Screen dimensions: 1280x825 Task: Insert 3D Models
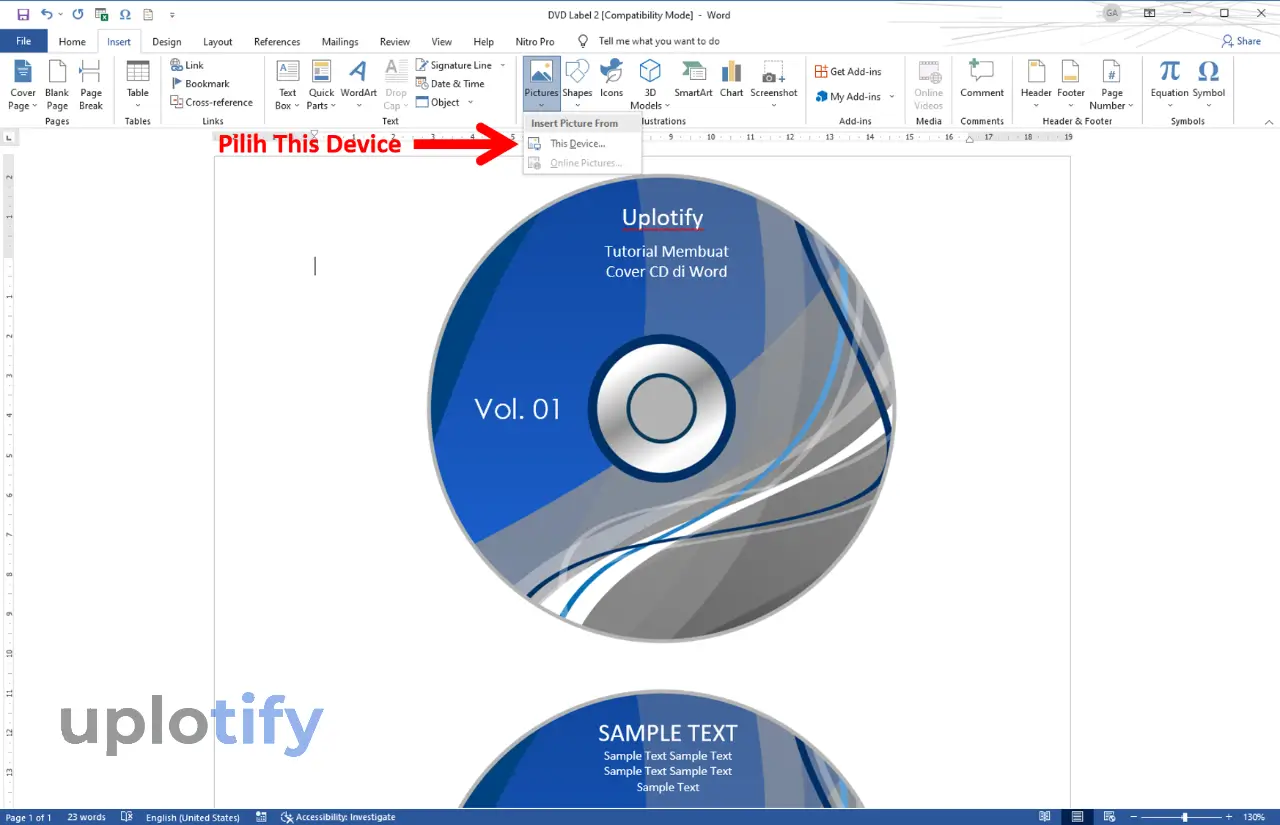(650, 85)
